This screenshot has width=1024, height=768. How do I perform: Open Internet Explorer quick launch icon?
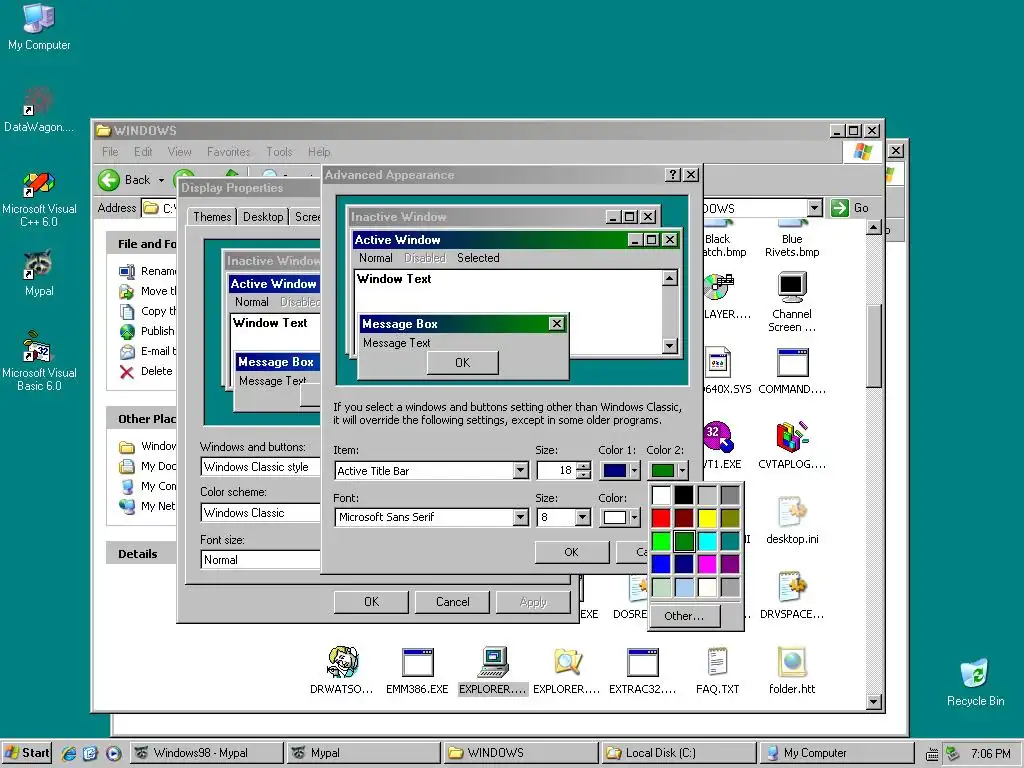click(x=69, y=753)
